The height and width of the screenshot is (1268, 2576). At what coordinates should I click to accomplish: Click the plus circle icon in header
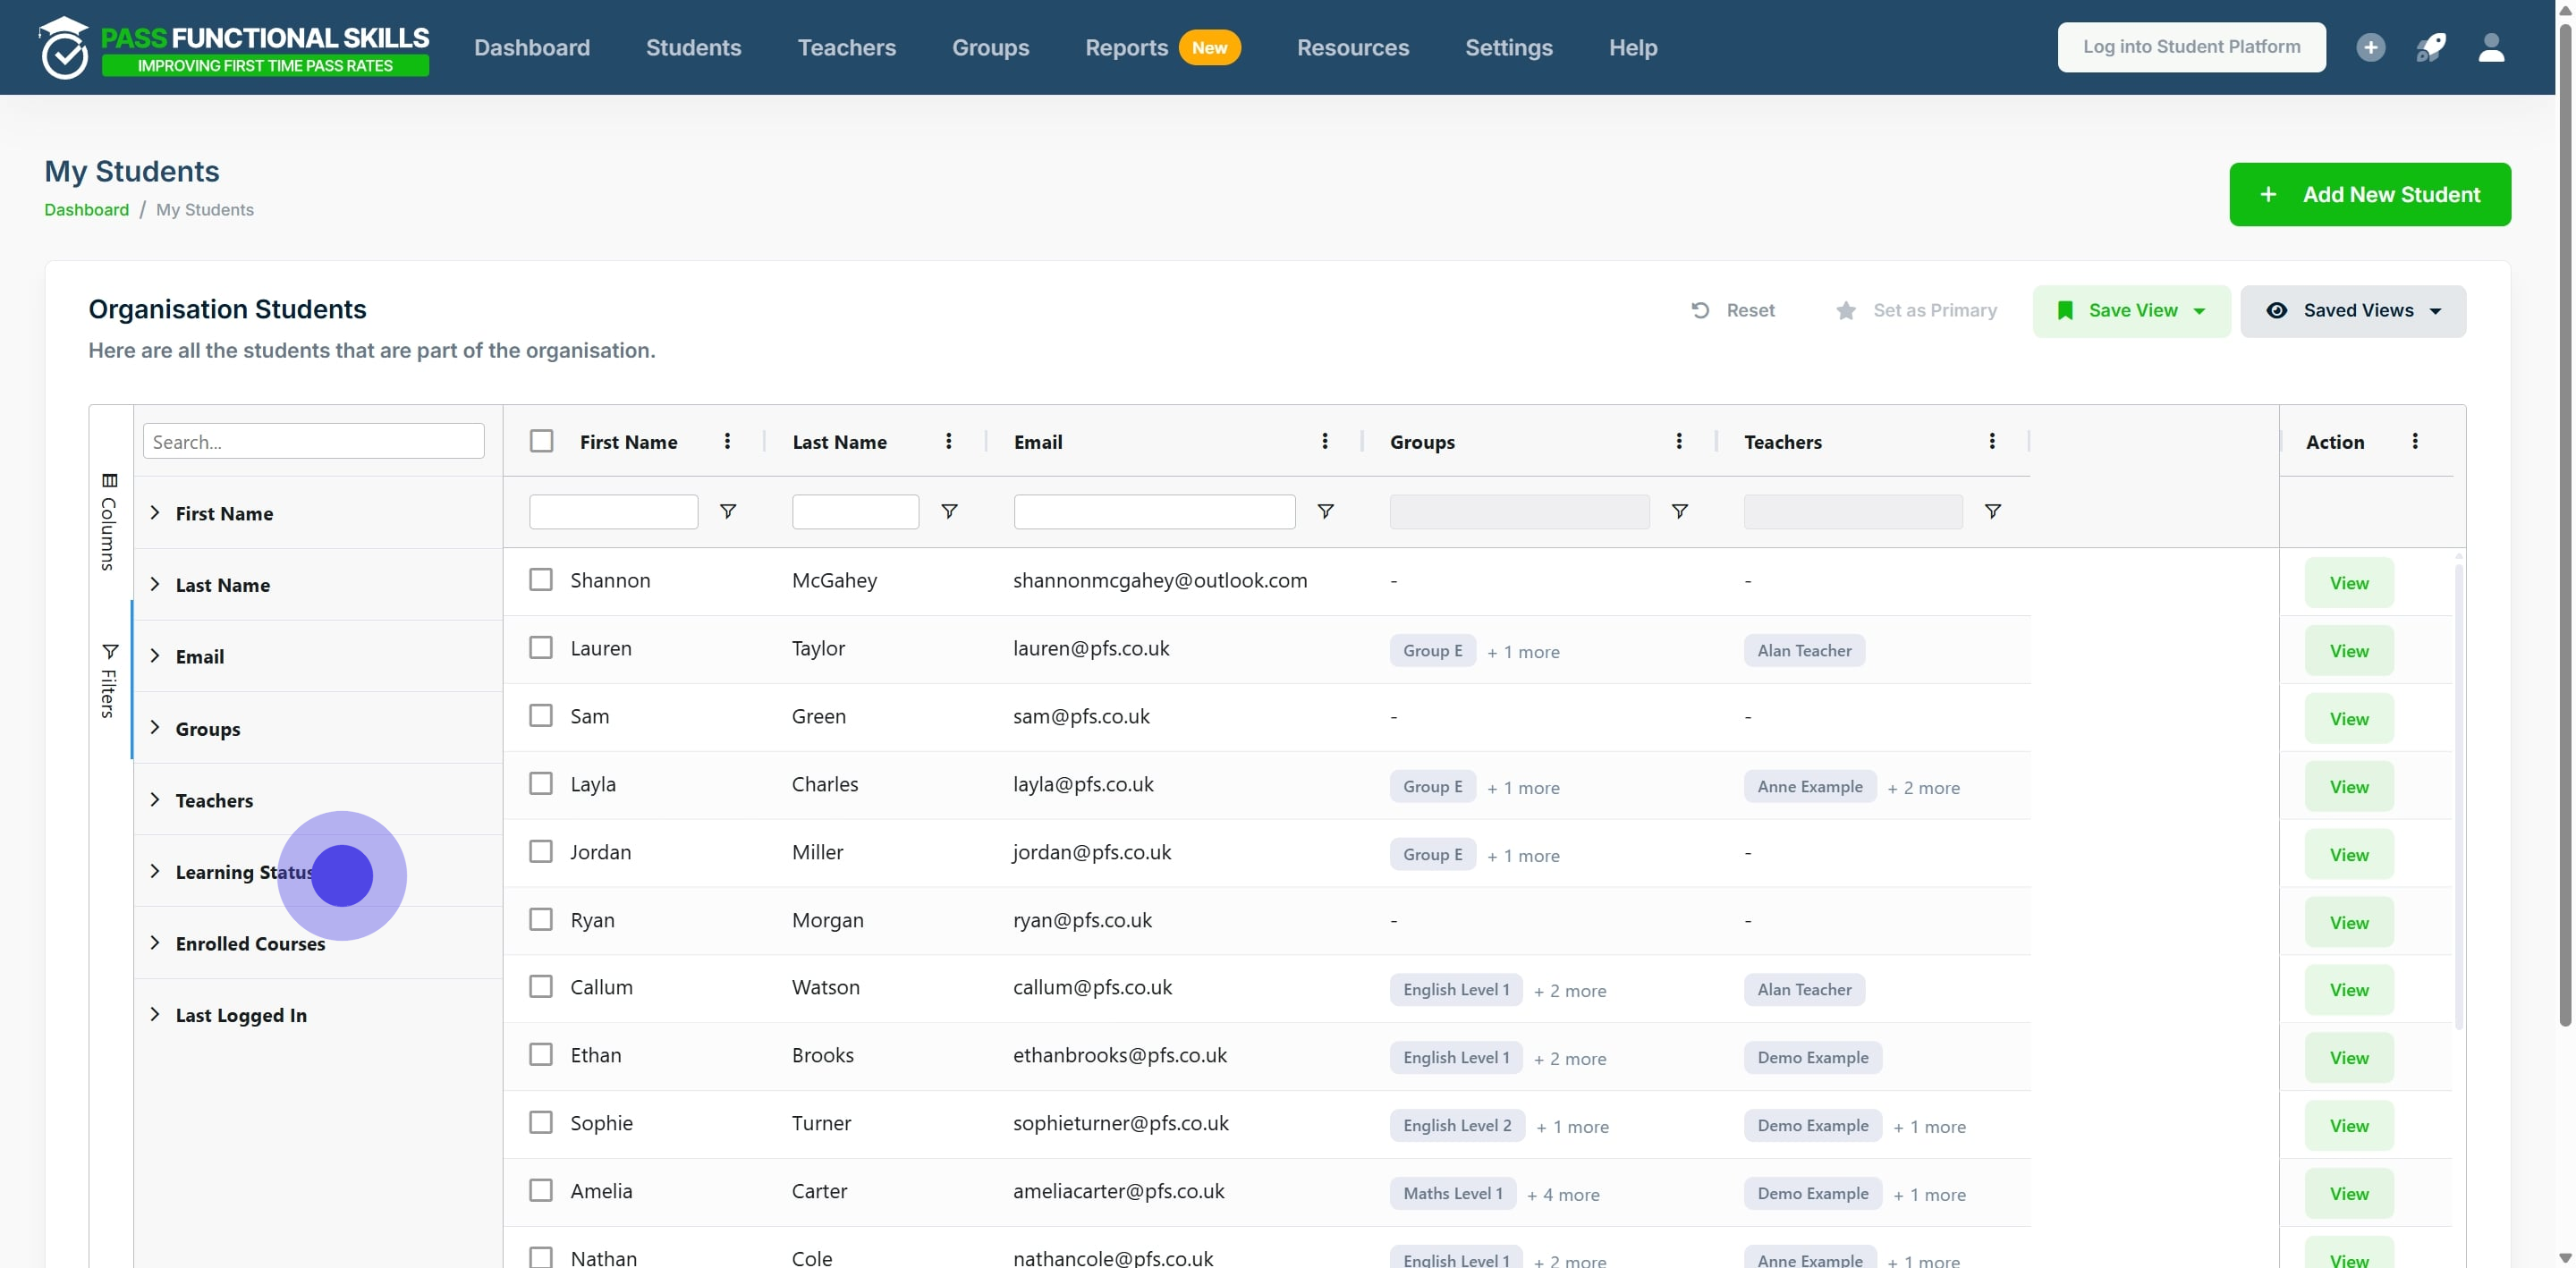2370,47
